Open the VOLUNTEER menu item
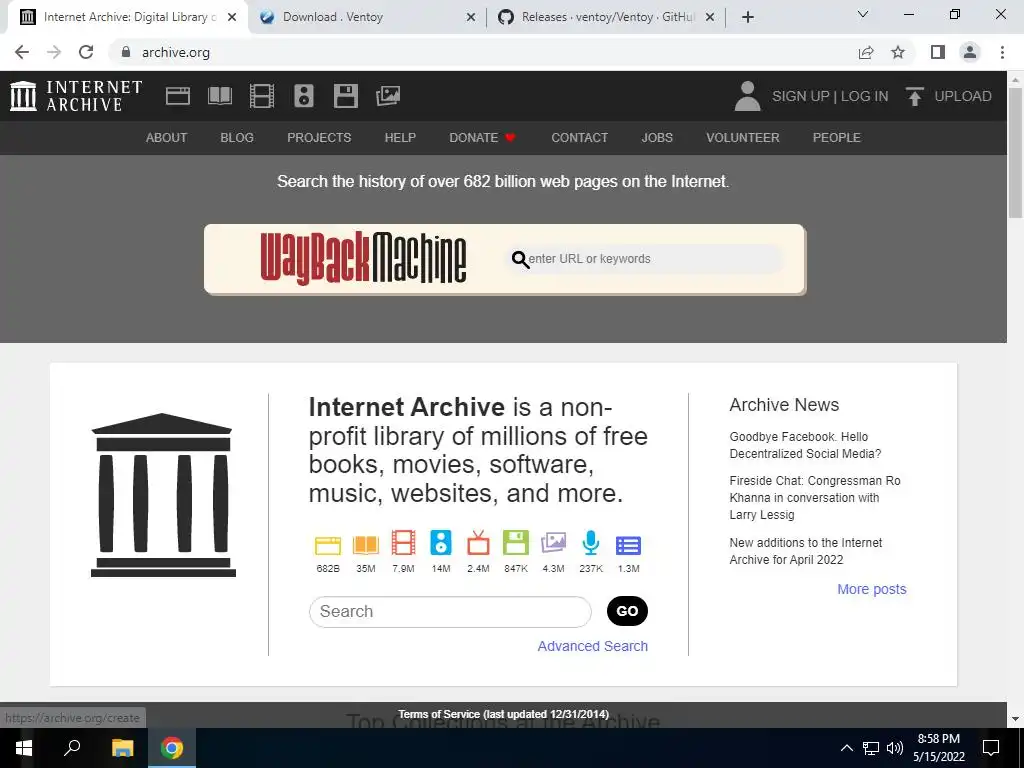This screenshot has height=768, width=1024. click(x=743, y=138)
